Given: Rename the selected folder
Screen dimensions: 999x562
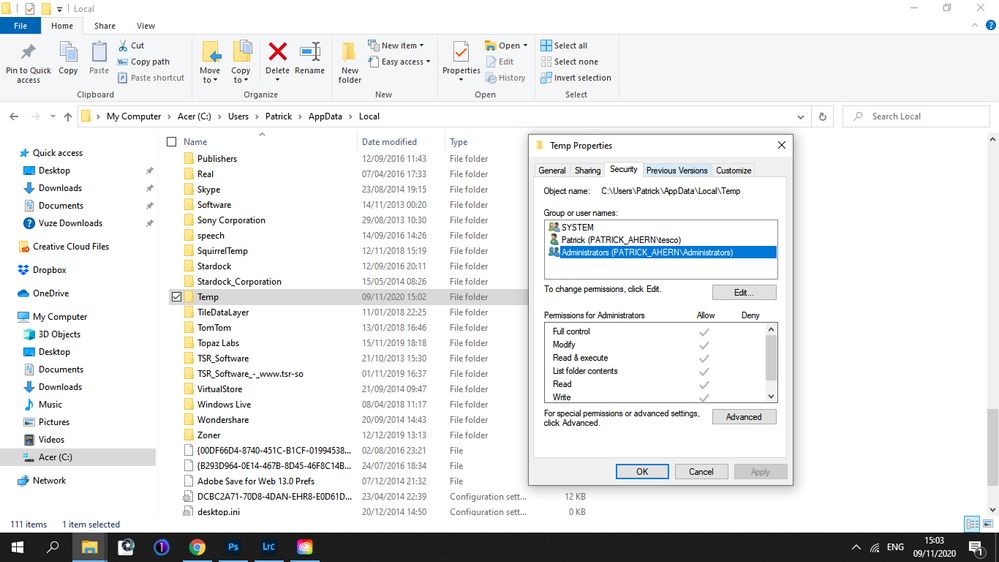Looking at the screenshot, I should pyautogui.click(x=310, y=59).
